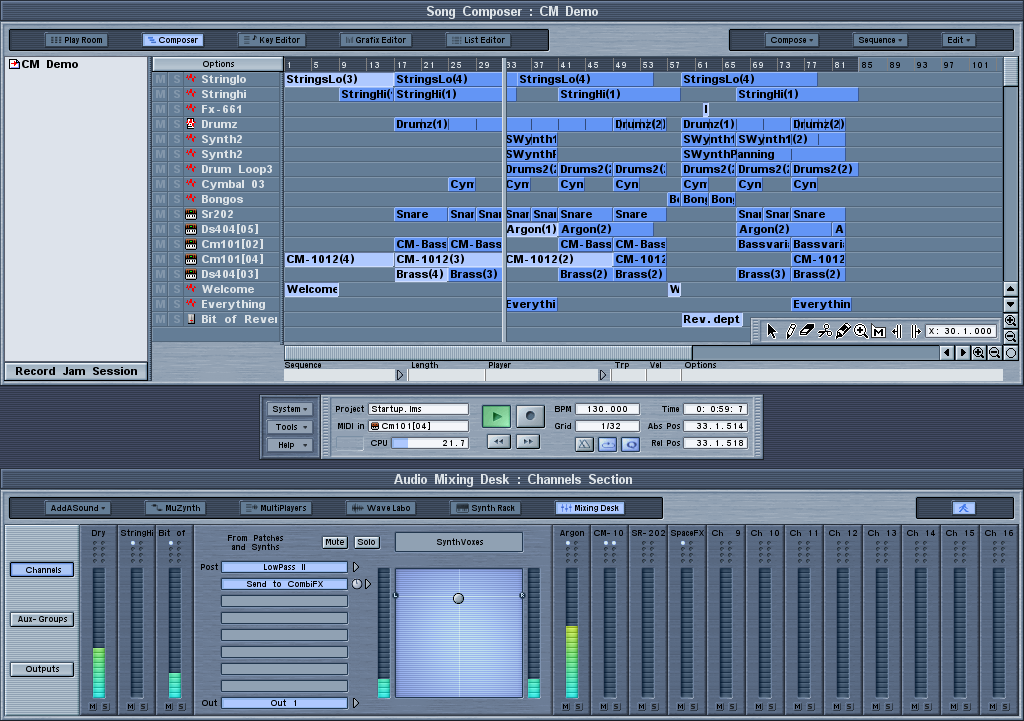Open the MuZynth tab
Image resolution: width=1024 pixels, height=721 pixels.
pyautogui.click(x=175, y=508)
